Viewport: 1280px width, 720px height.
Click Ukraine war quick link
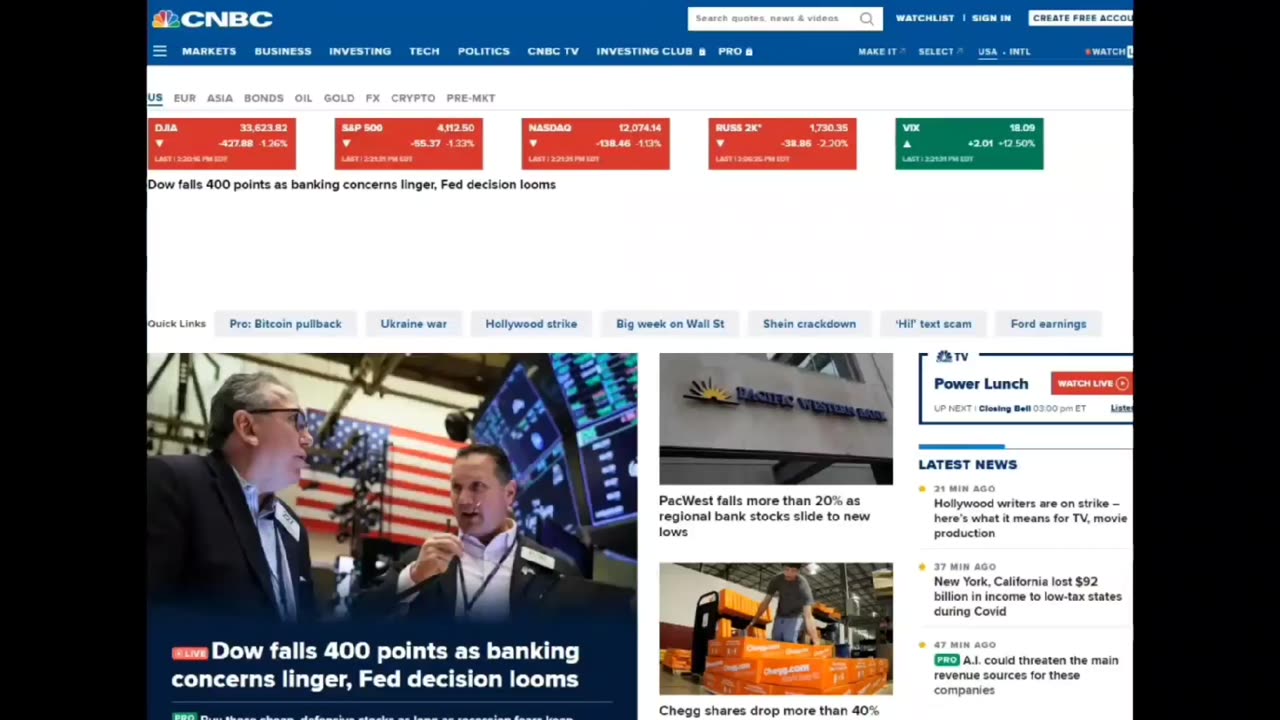pyautogui.click(x=414, y=324)
